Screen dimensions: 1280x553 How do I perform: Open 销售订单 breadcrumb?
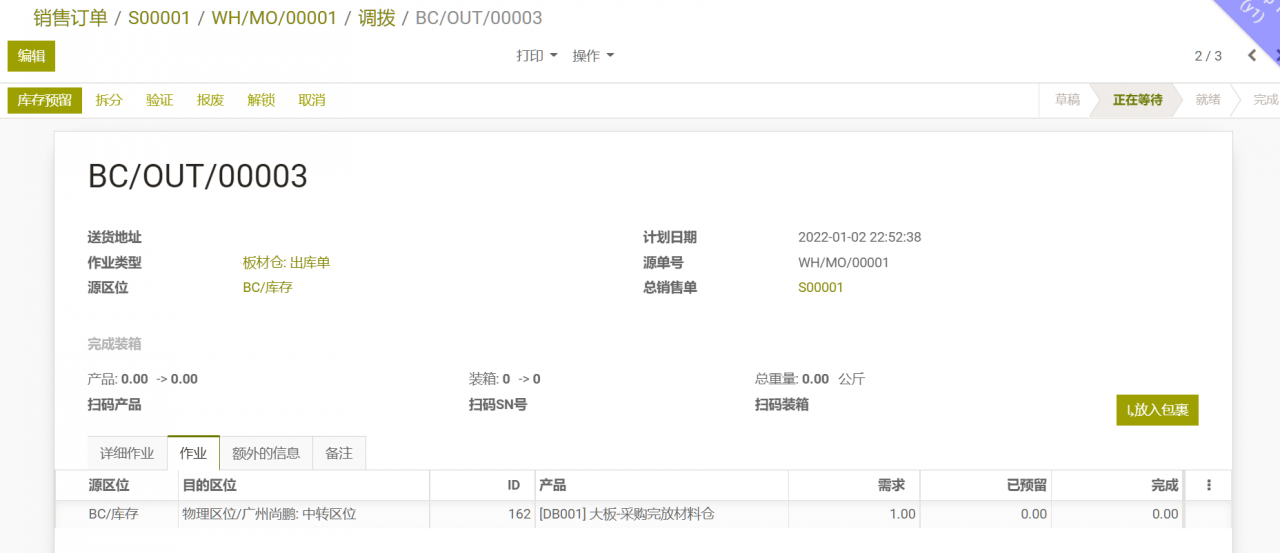(x=70, y=18)
